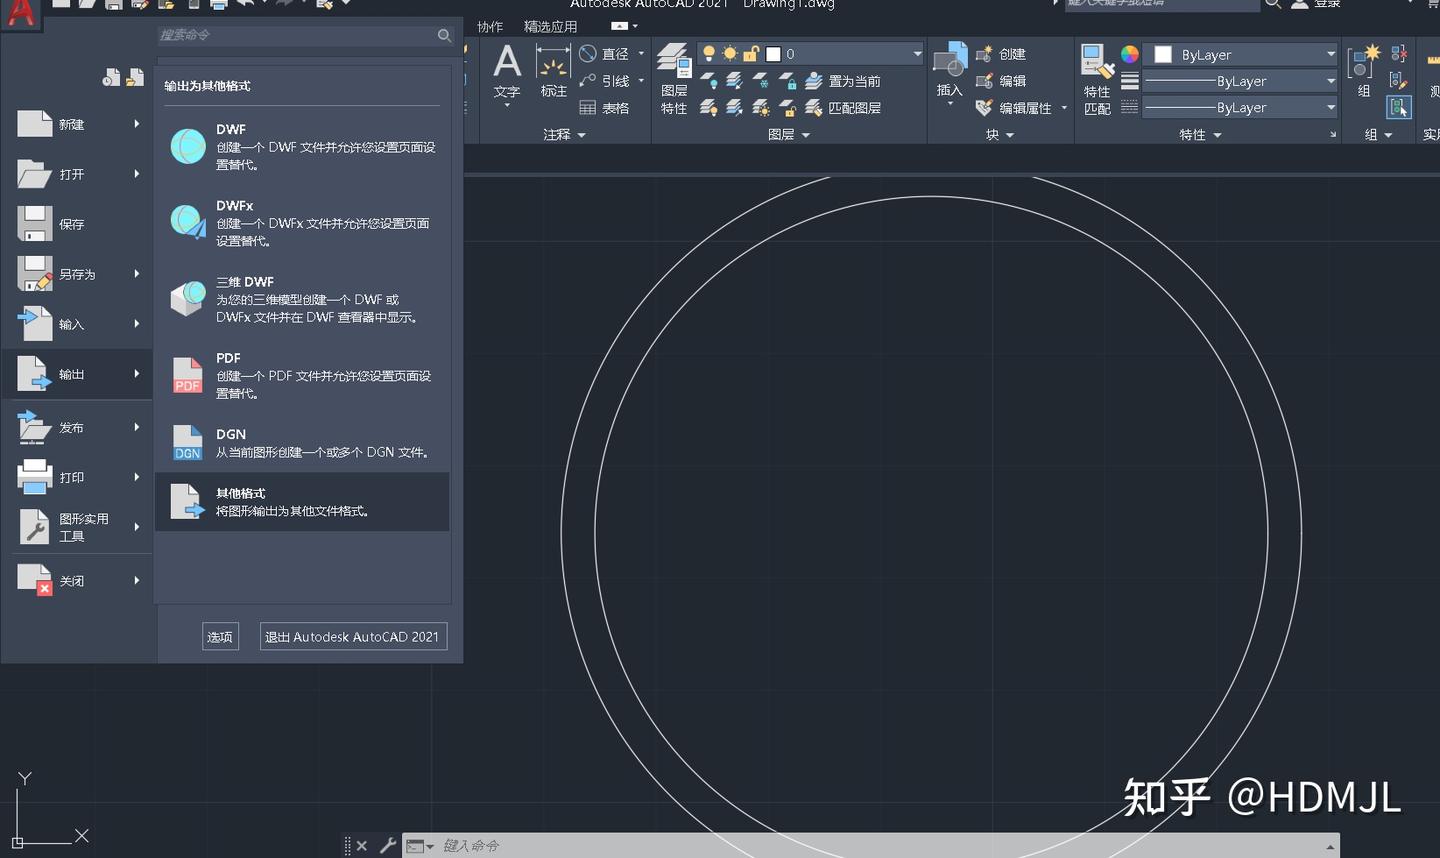
Task: Switch to the 精选应用 tab
Action: (x=551, y=27)
